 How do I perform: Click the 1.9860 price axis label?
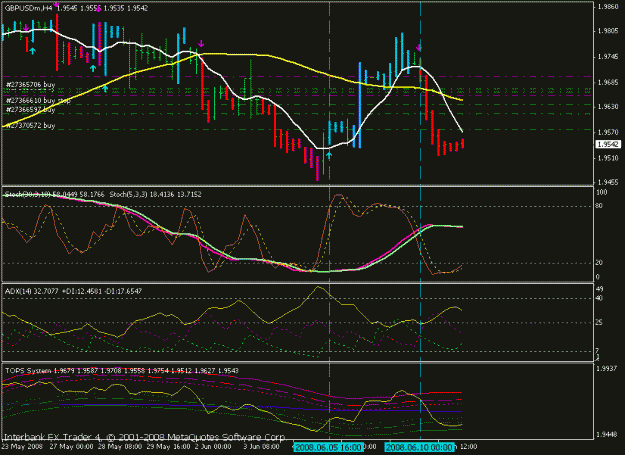coord(608,7)
